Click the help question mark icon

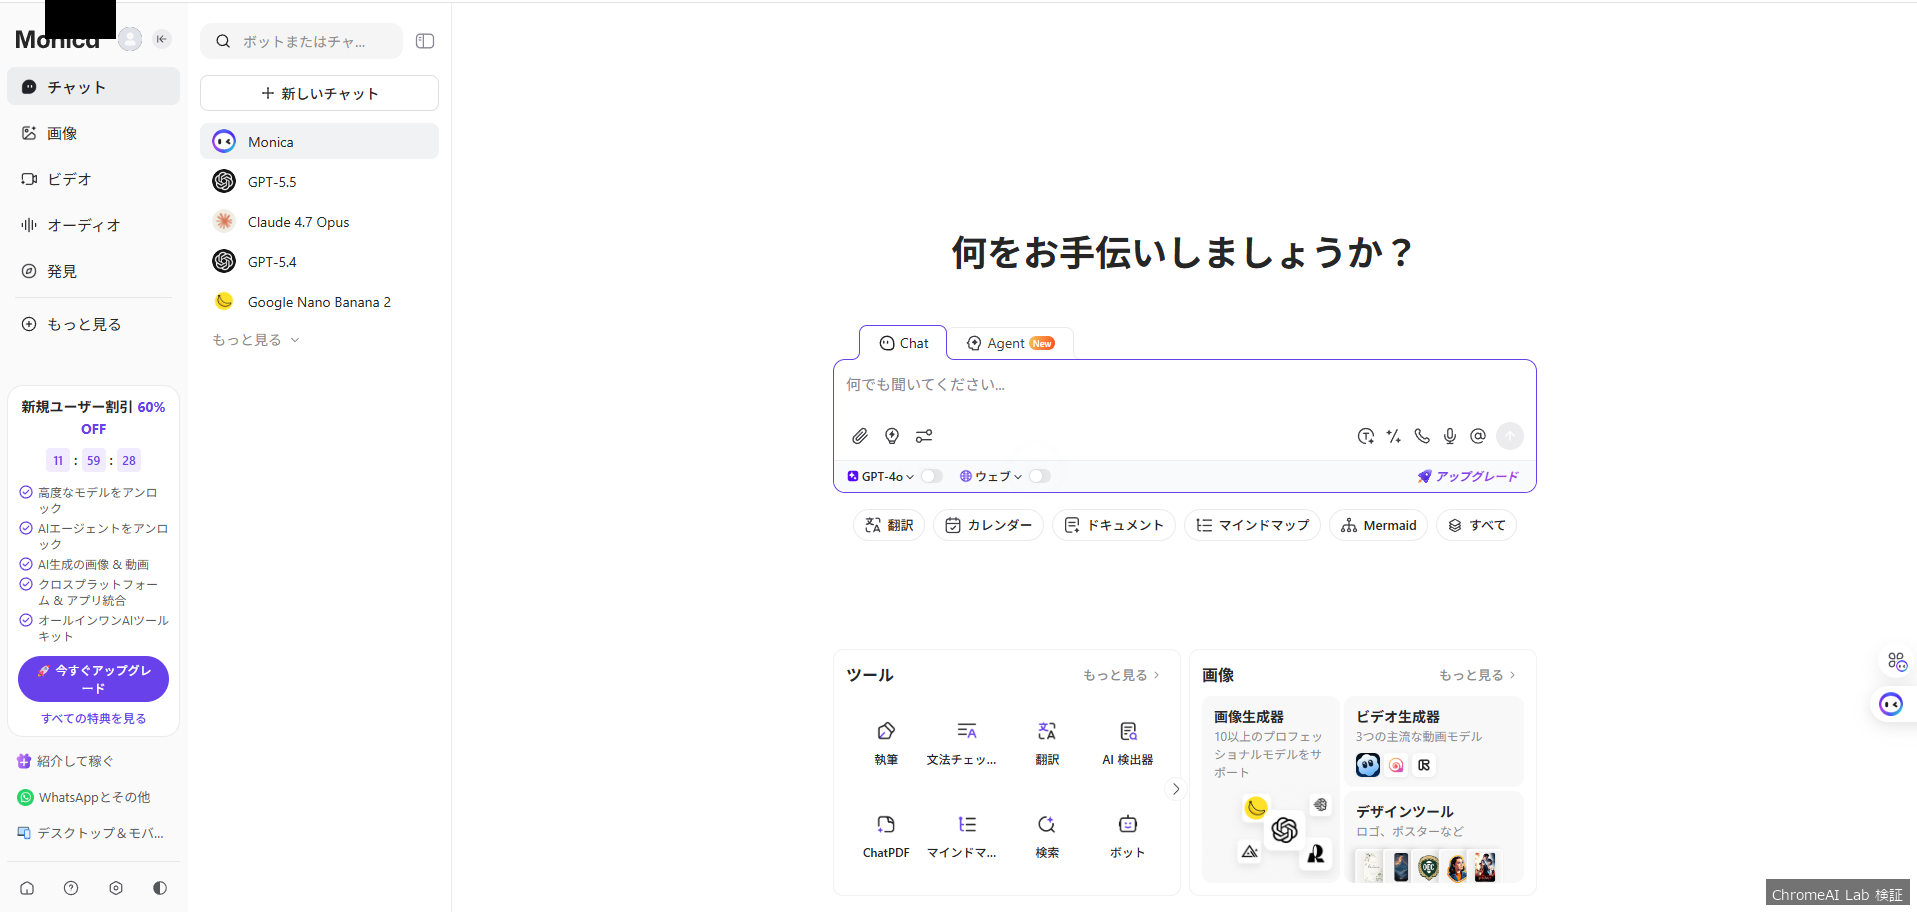(71, 888)
